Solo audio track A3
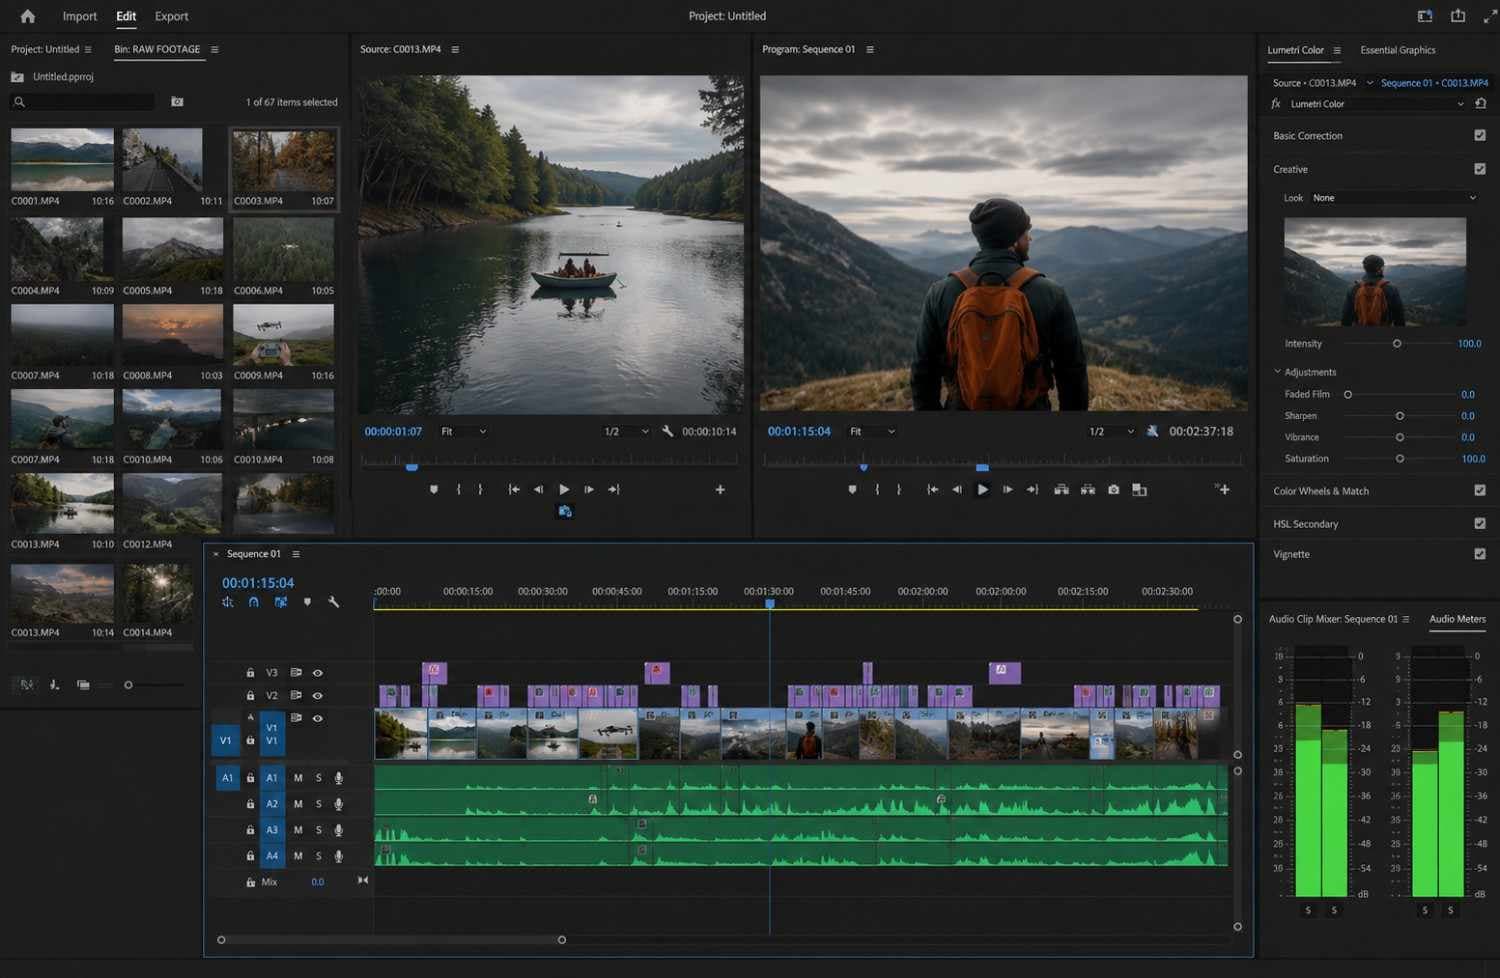This screenshot has height=978, width=1500. coord(319,830)
